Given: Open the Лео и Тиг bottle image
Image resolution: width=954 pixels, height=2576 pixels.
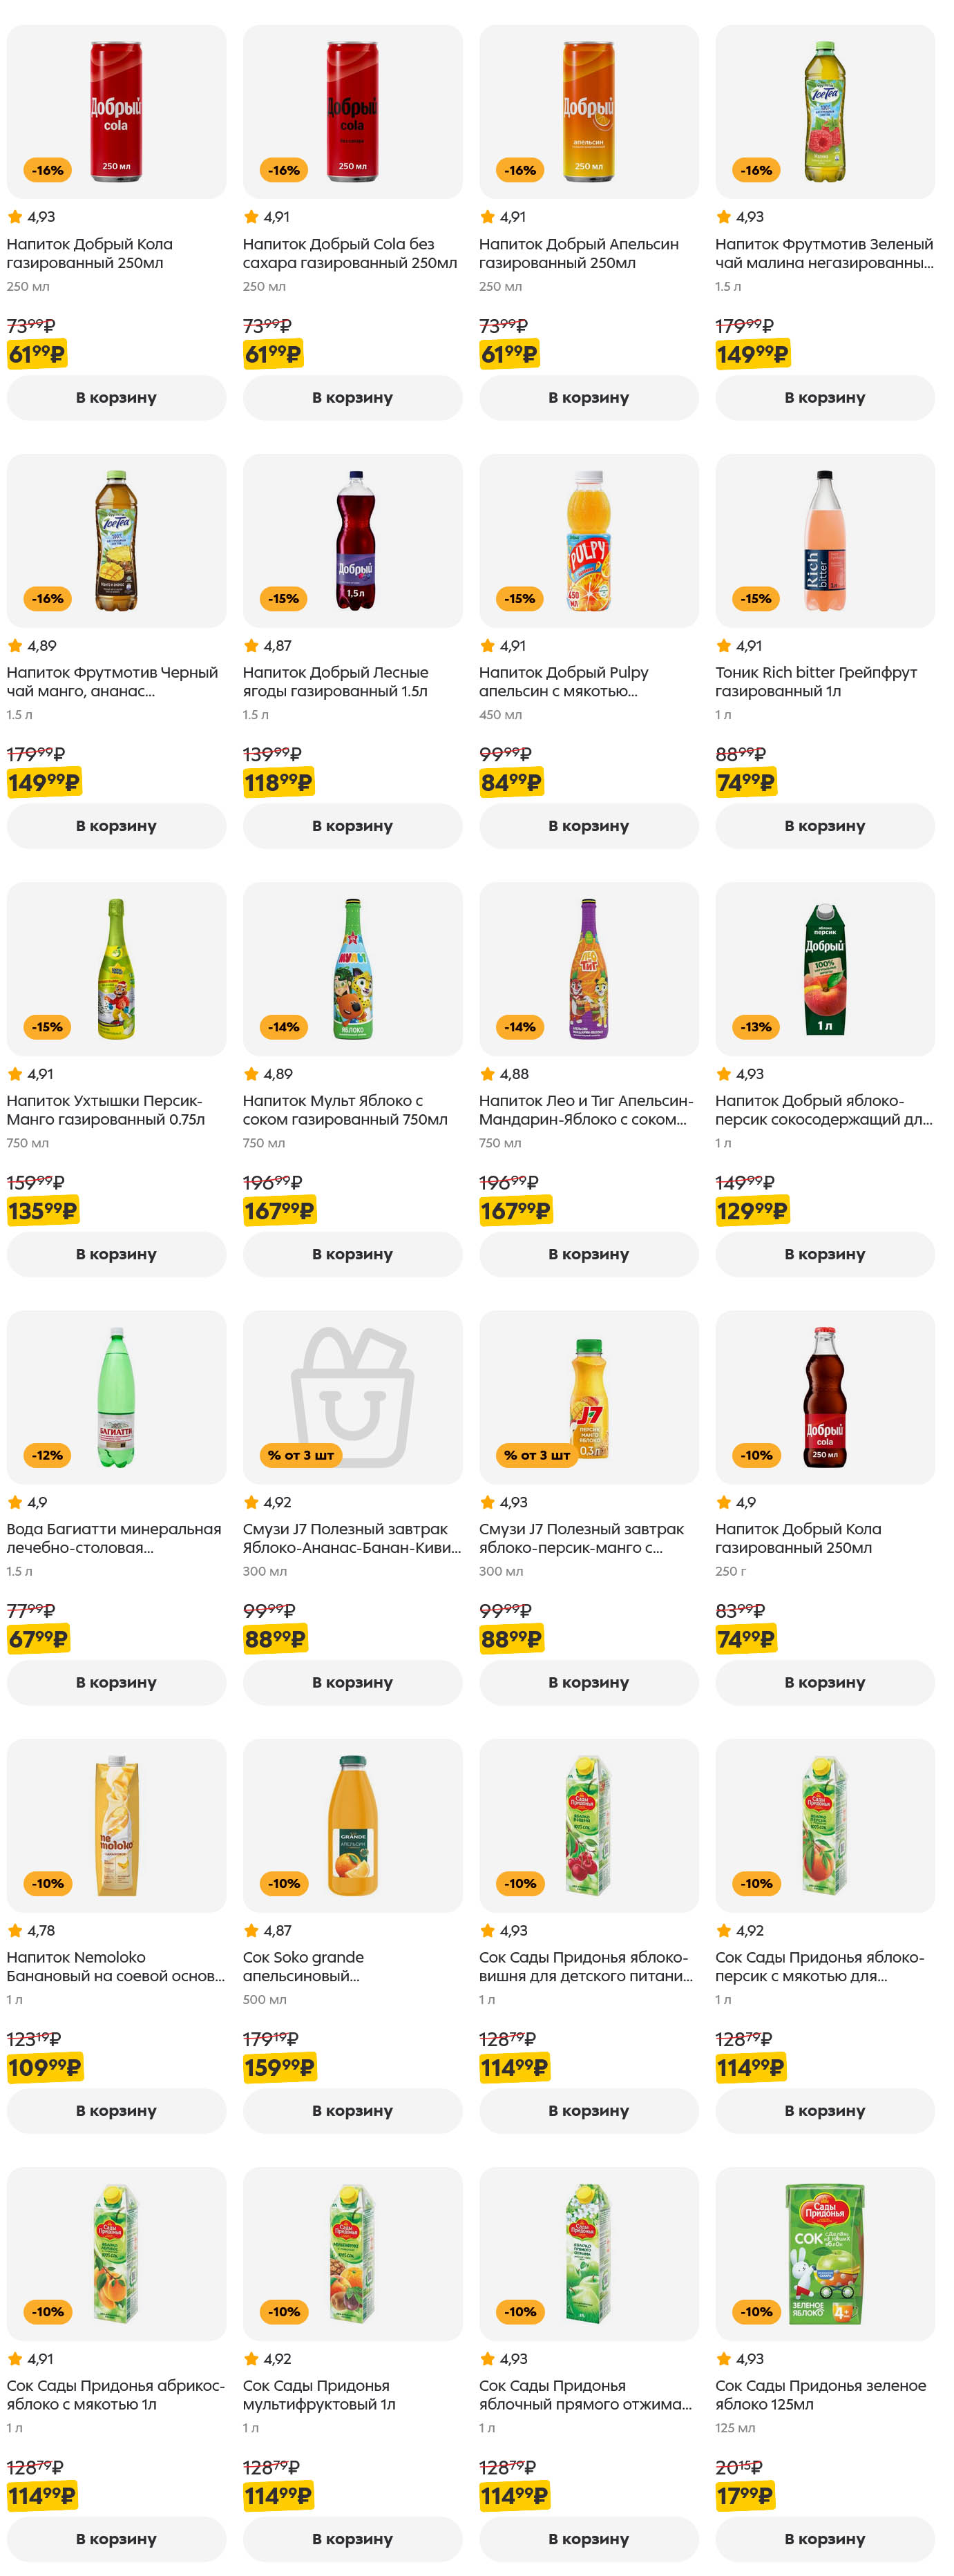Looking at the screenshot, I should [588, 968].
